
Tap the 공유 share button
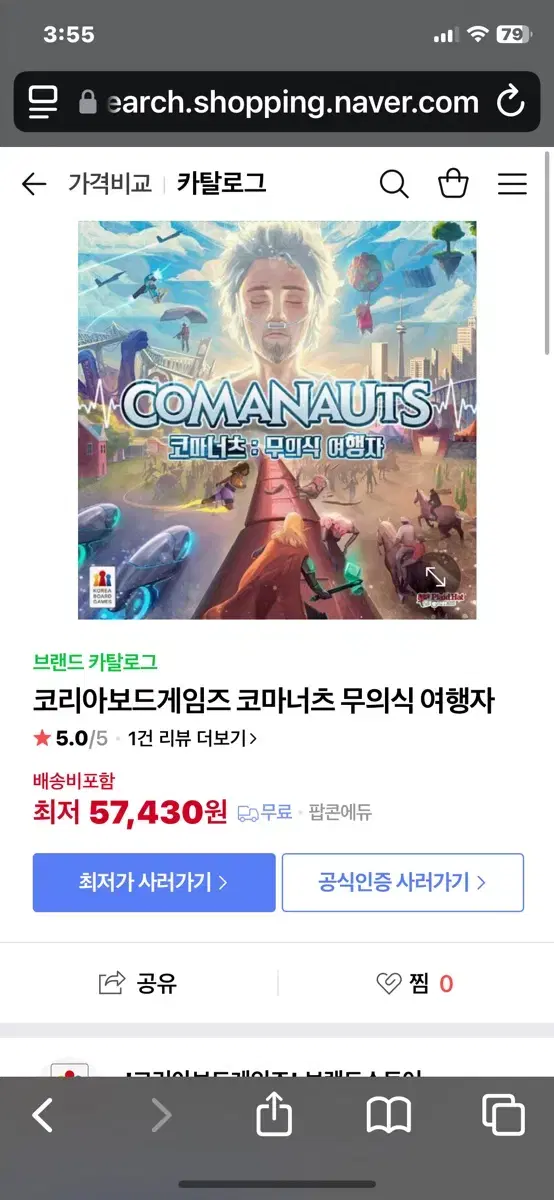pyautogui.click(x=138, y=983)
